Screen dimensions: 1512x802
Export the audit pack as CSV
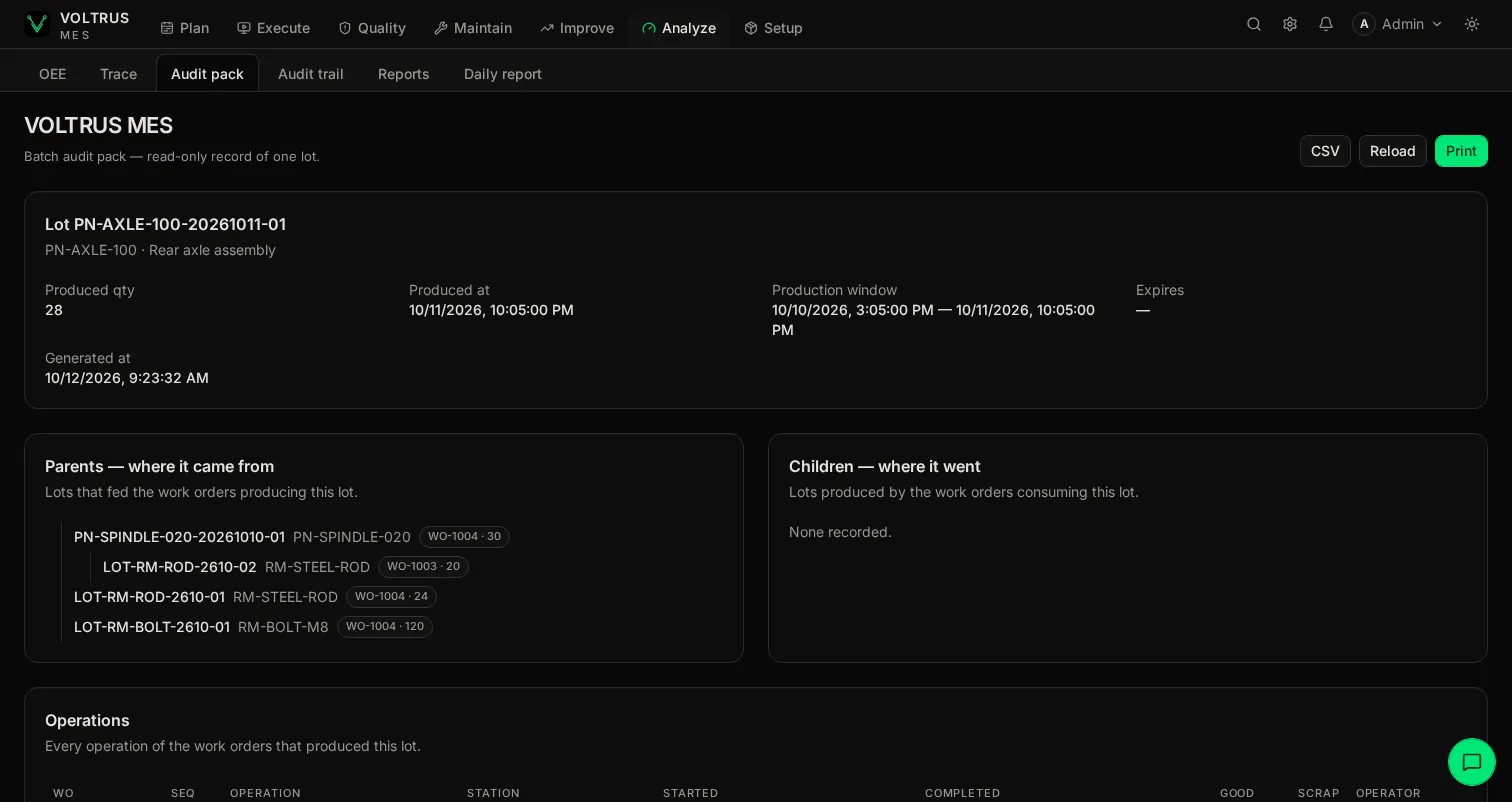pyautogui.click(x=1325, y=151)
